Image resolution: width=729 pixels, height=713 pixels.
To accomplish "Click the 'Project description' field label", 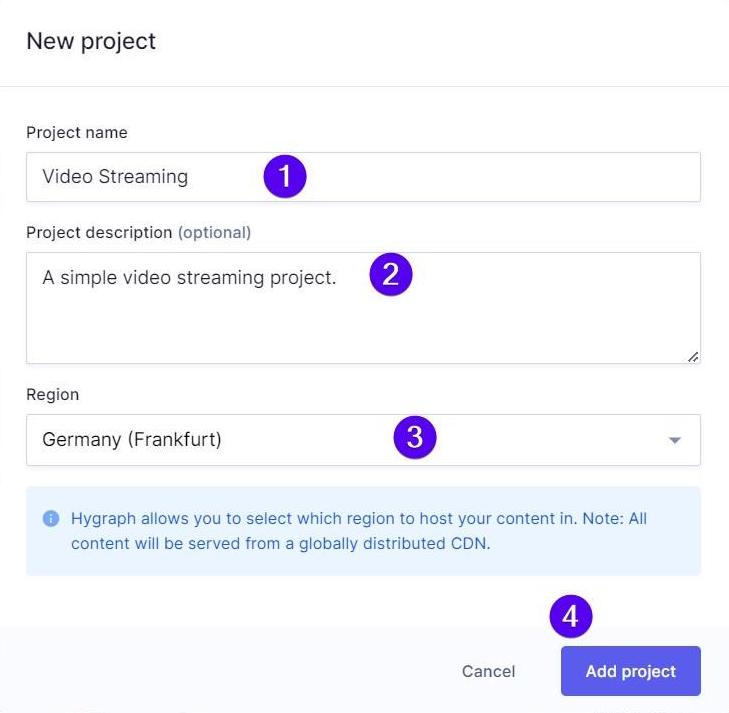I will 99,232.
